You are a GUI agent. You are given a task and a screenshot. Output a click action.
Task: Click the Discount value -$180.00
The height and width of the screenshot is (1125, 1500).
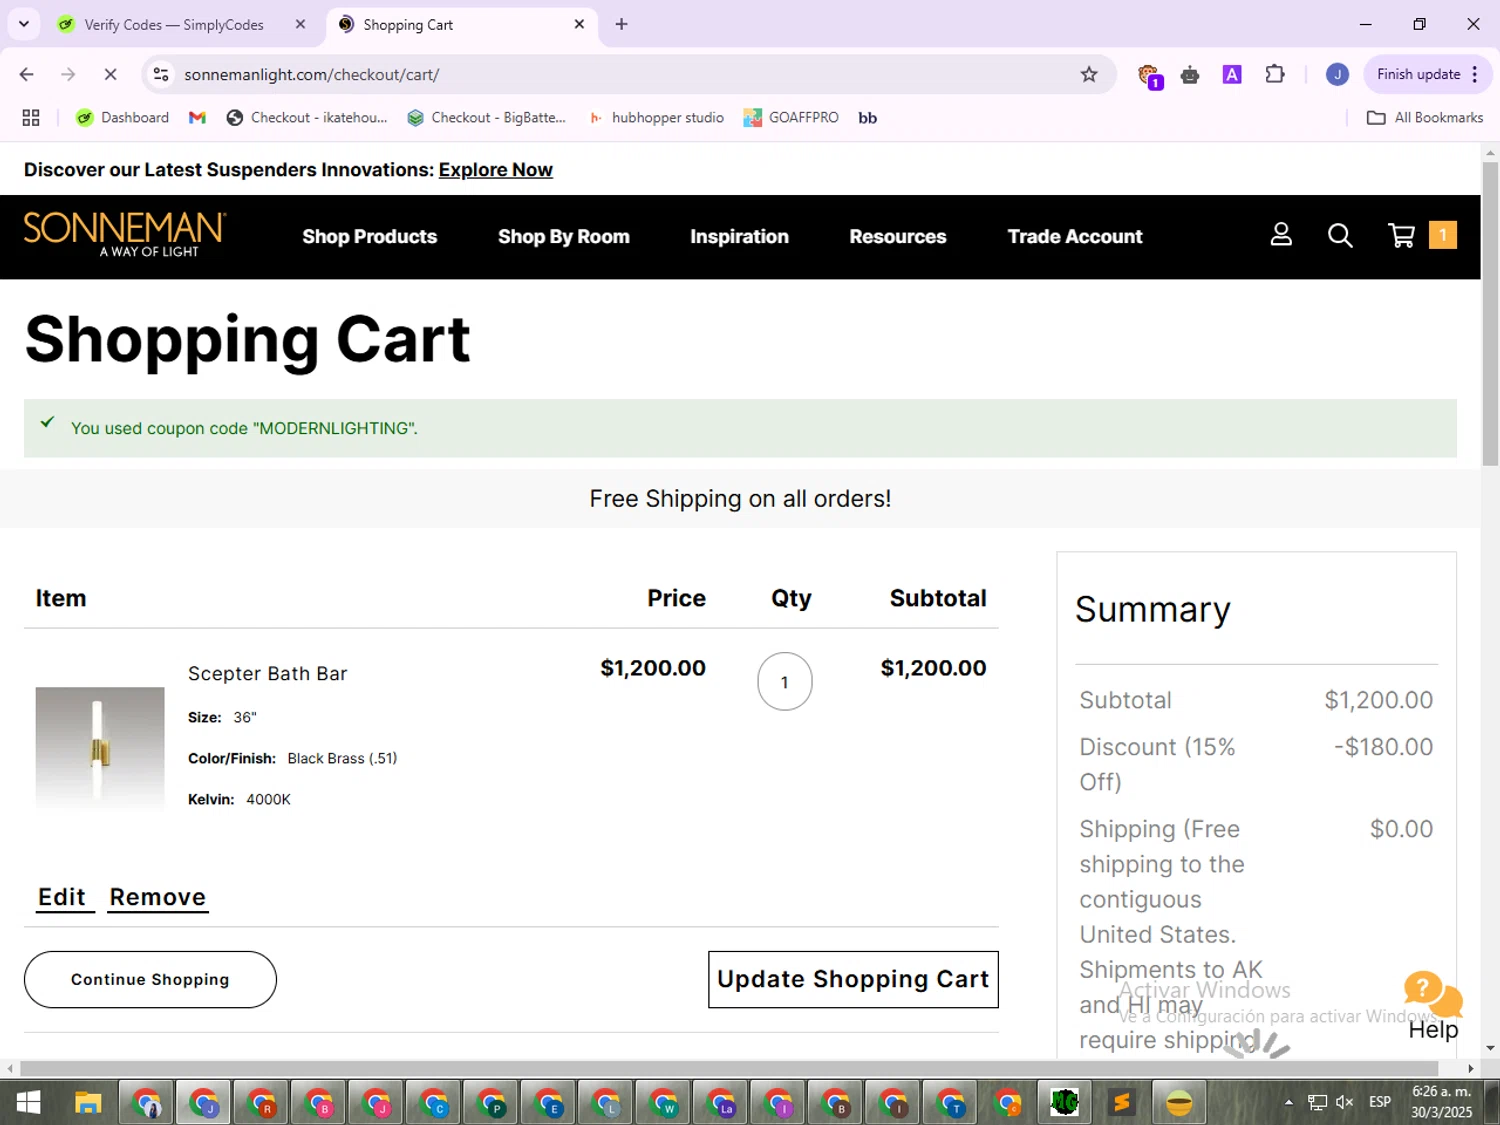coord(1383,747)
